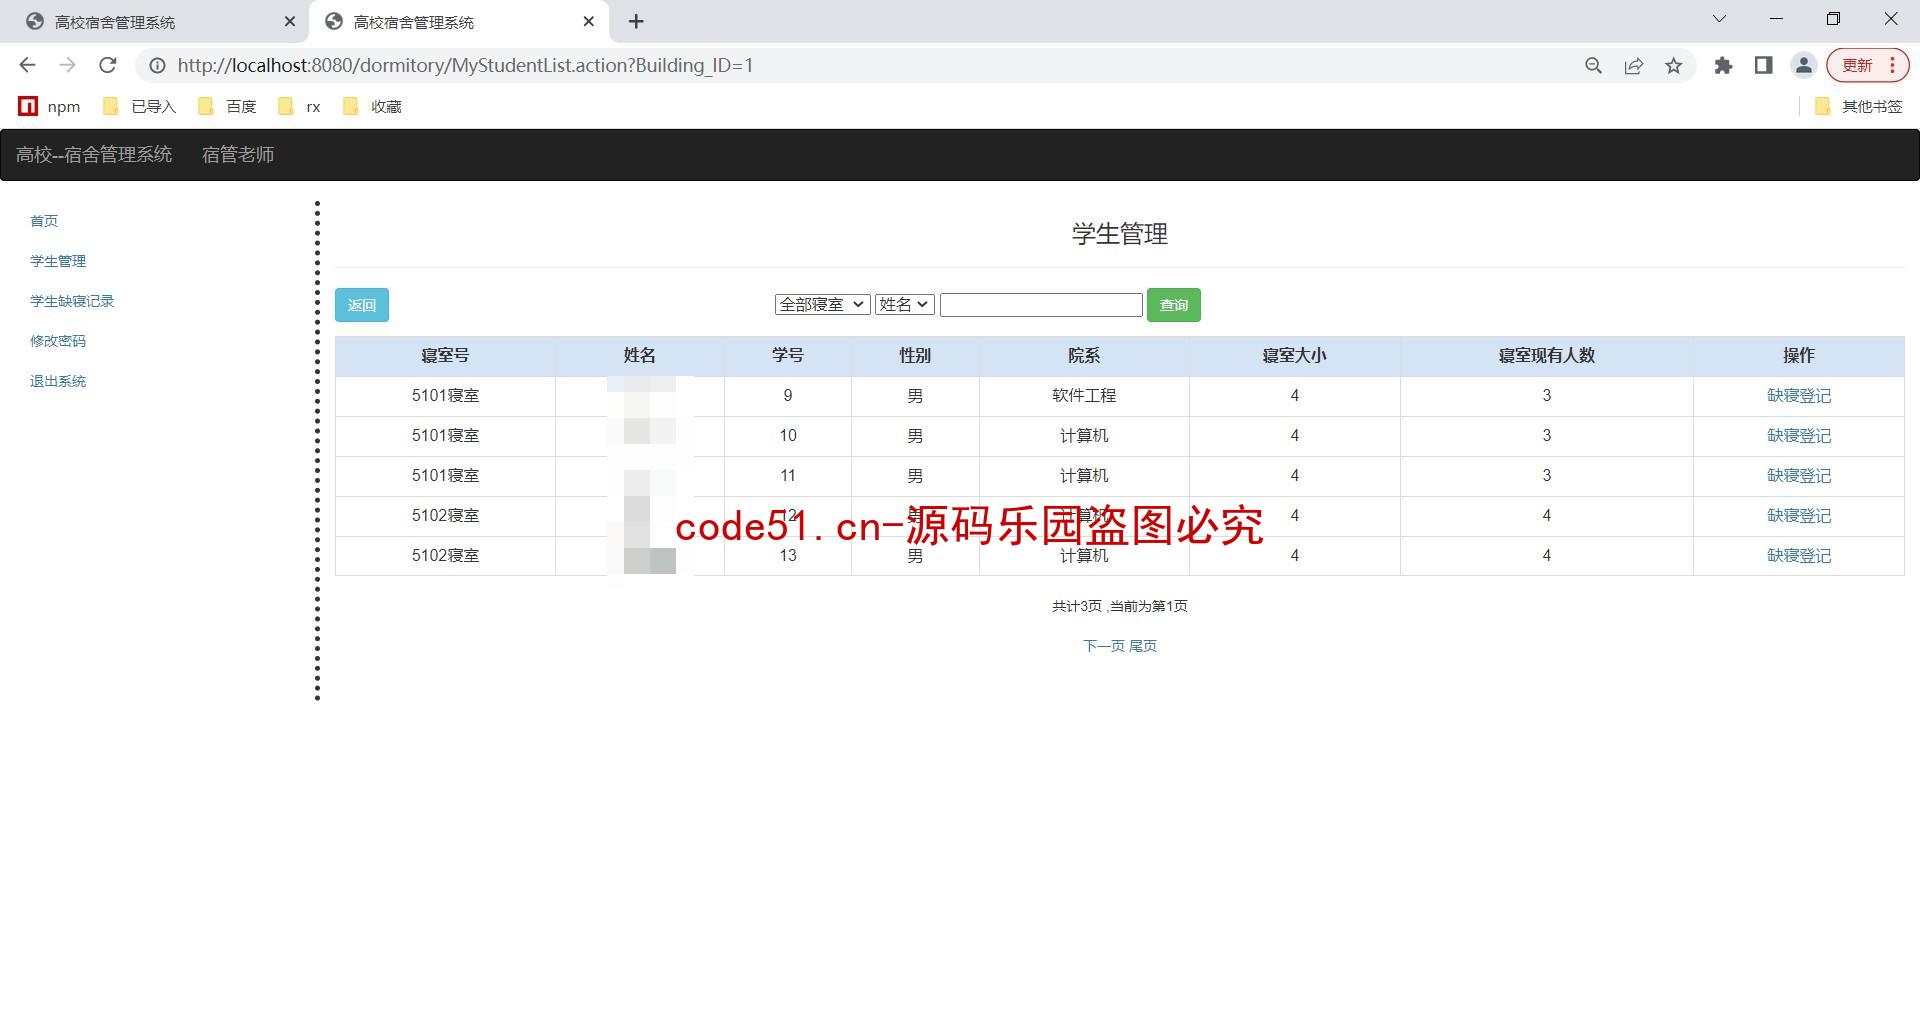Click the 学生管理 page heading

pyautogui.click(x=1120, y=234)
